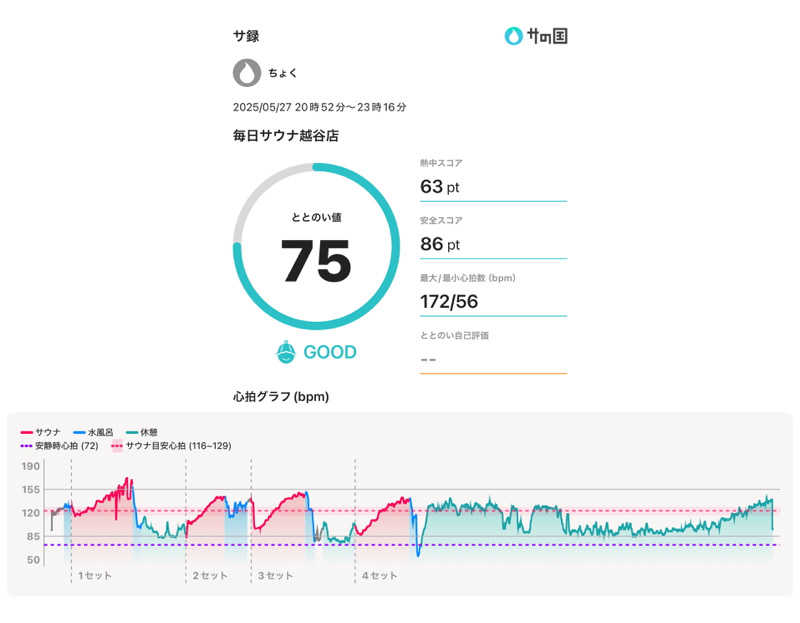800x623 pixels.
Task: Select the 1セット marker label
Action: 95,576
